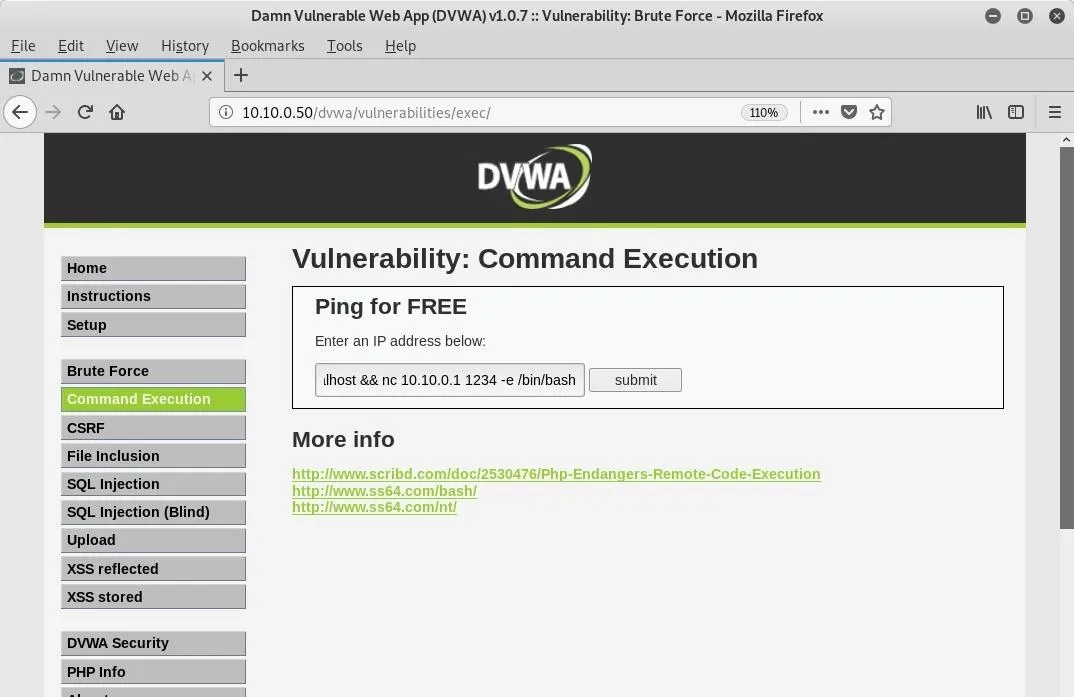Bookmark this page with the star

coord(877,112)
